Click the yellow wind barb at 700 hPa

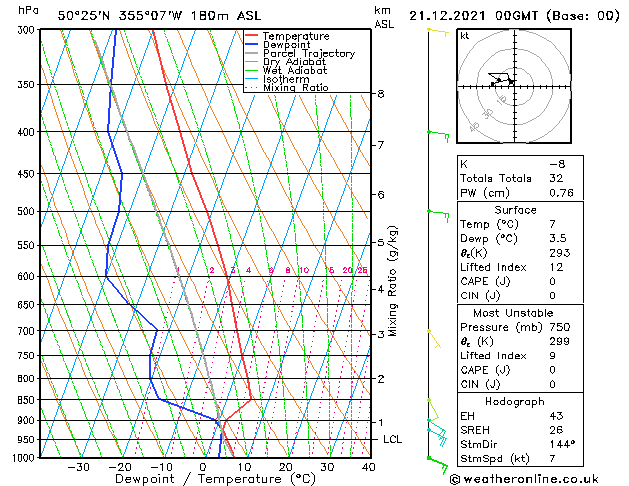[434, 339]
